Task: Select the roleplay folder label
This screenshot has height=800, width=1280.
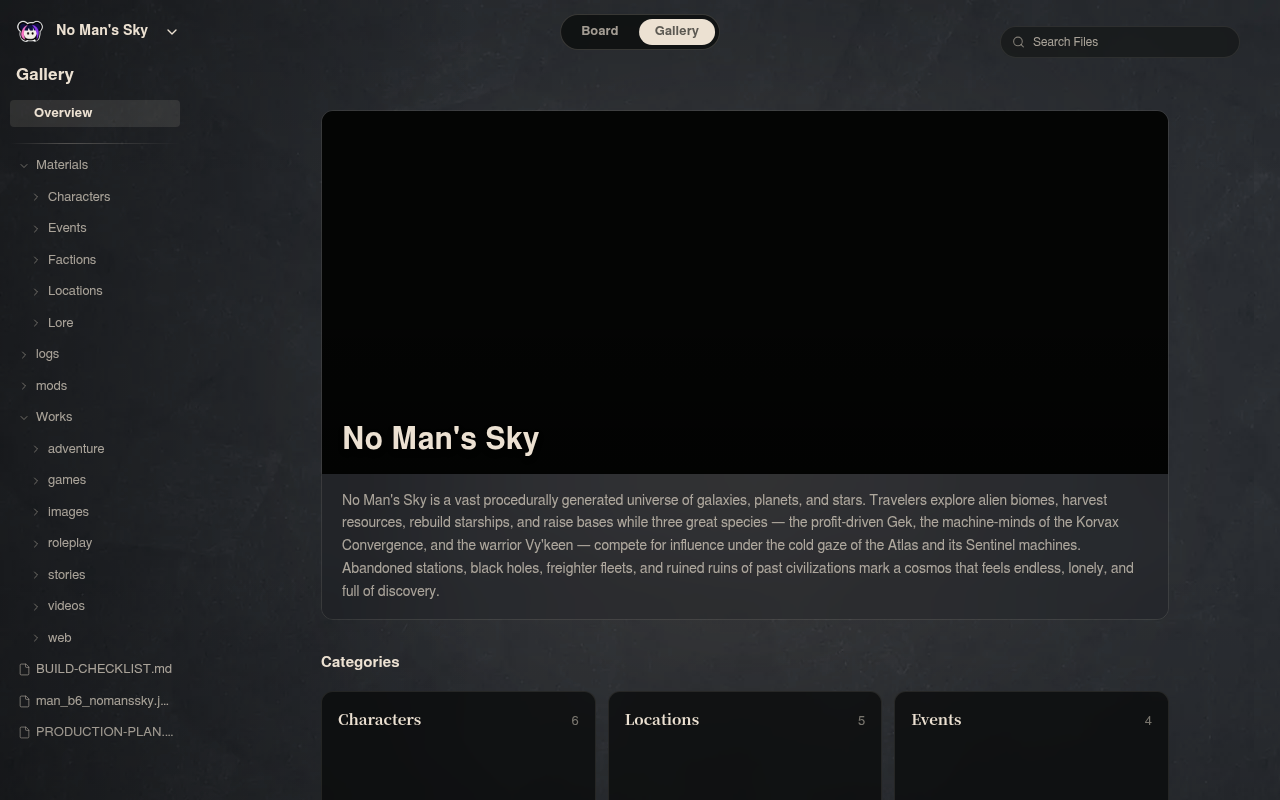Action: point(70,543)
